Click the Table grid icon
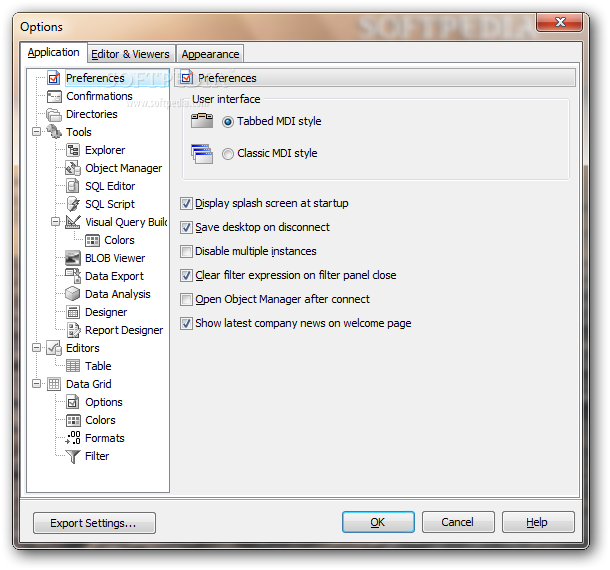 click(73, 366)
